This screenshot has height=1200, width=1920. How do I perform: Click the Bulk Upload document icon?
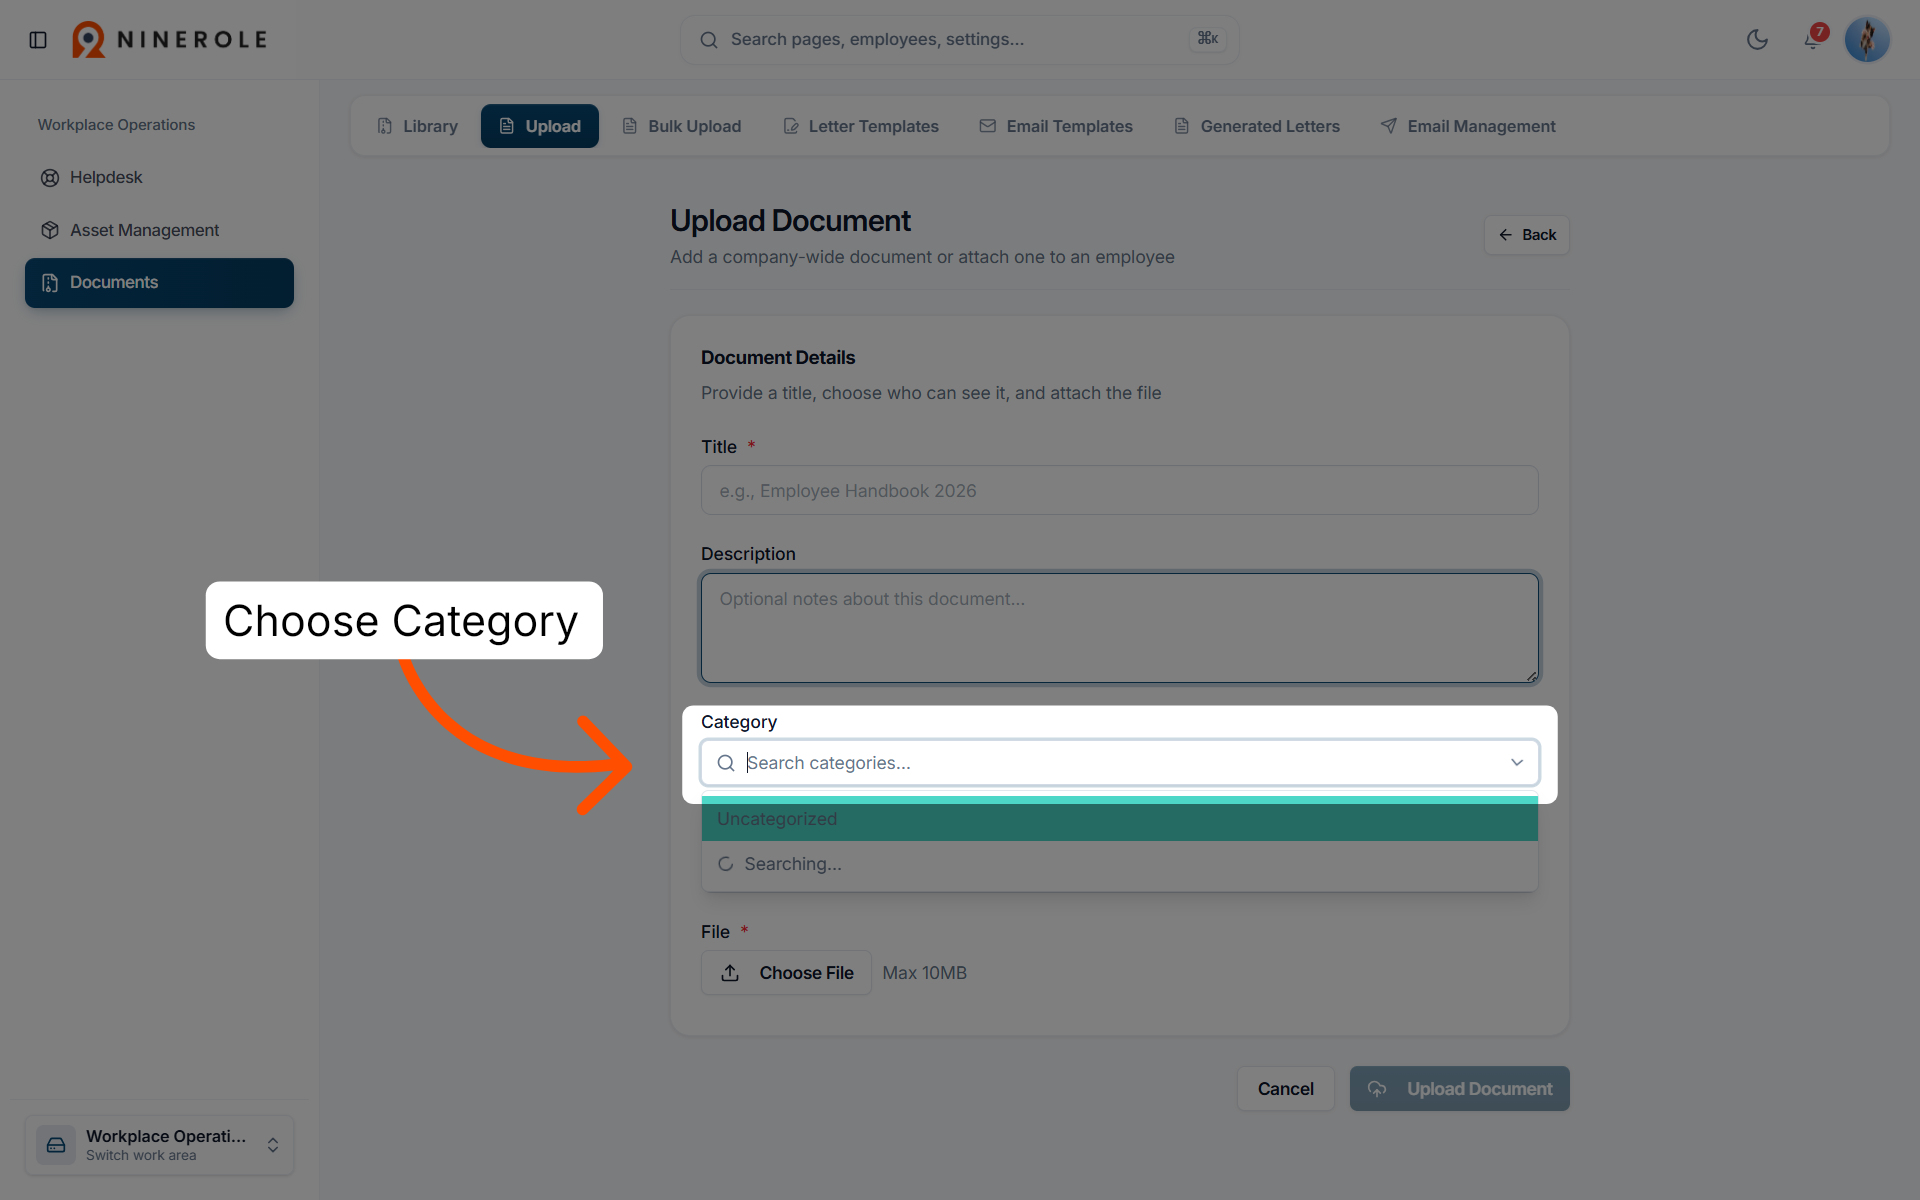click(630, 126)
